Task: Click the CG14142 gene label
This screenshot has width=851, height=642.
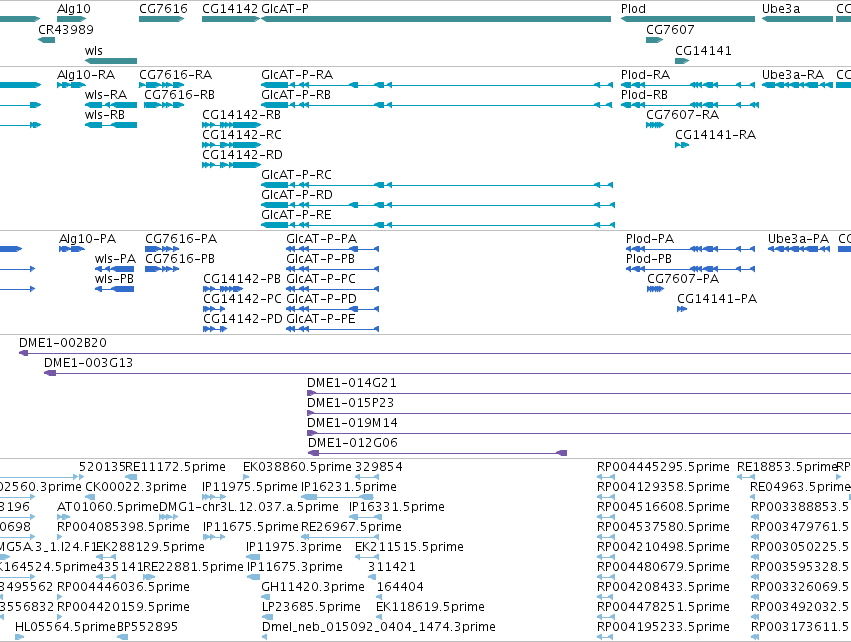Action: [x=230, y=9]
